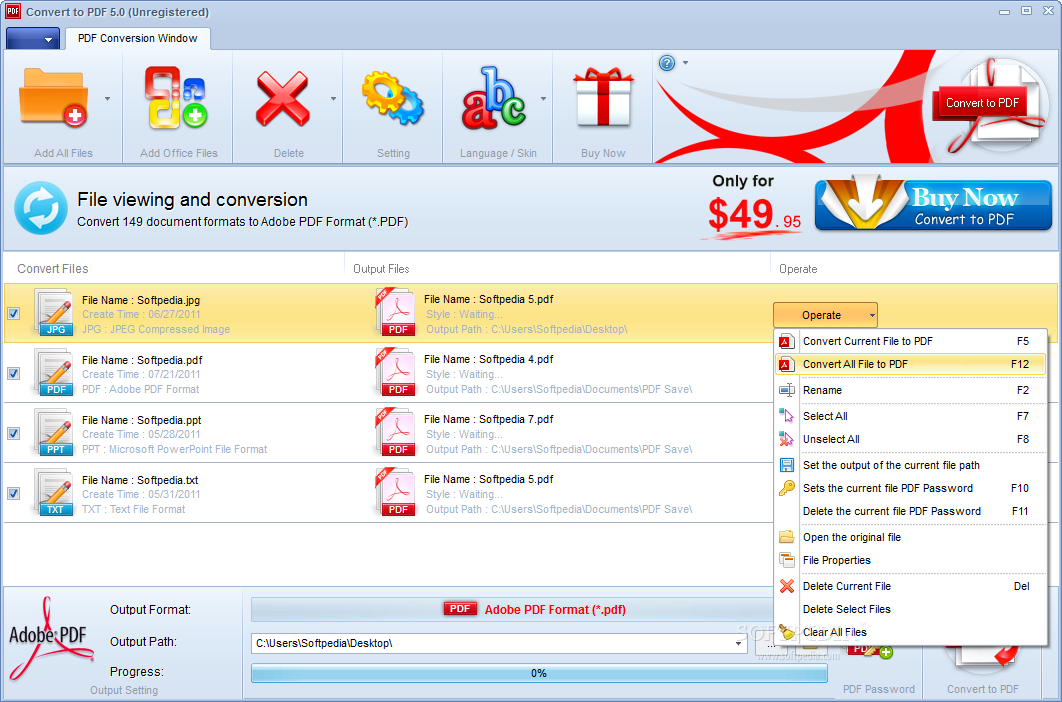Open the Delete dropdown arrow

click(333, 99)
